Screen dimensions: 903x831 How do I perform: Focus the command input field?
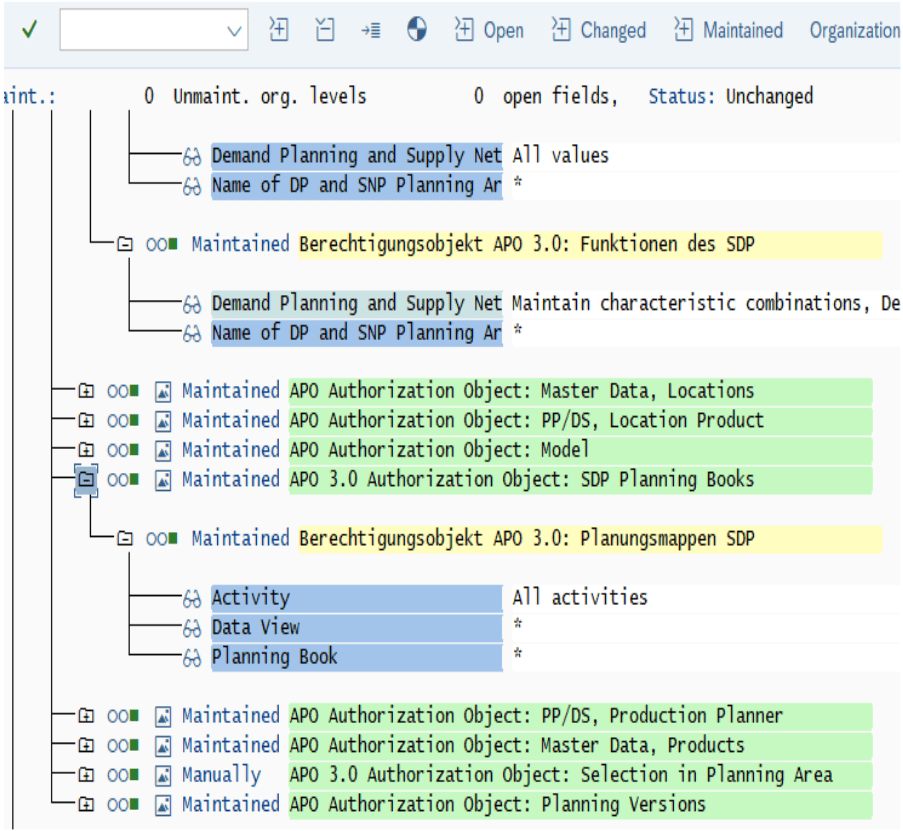154,30
